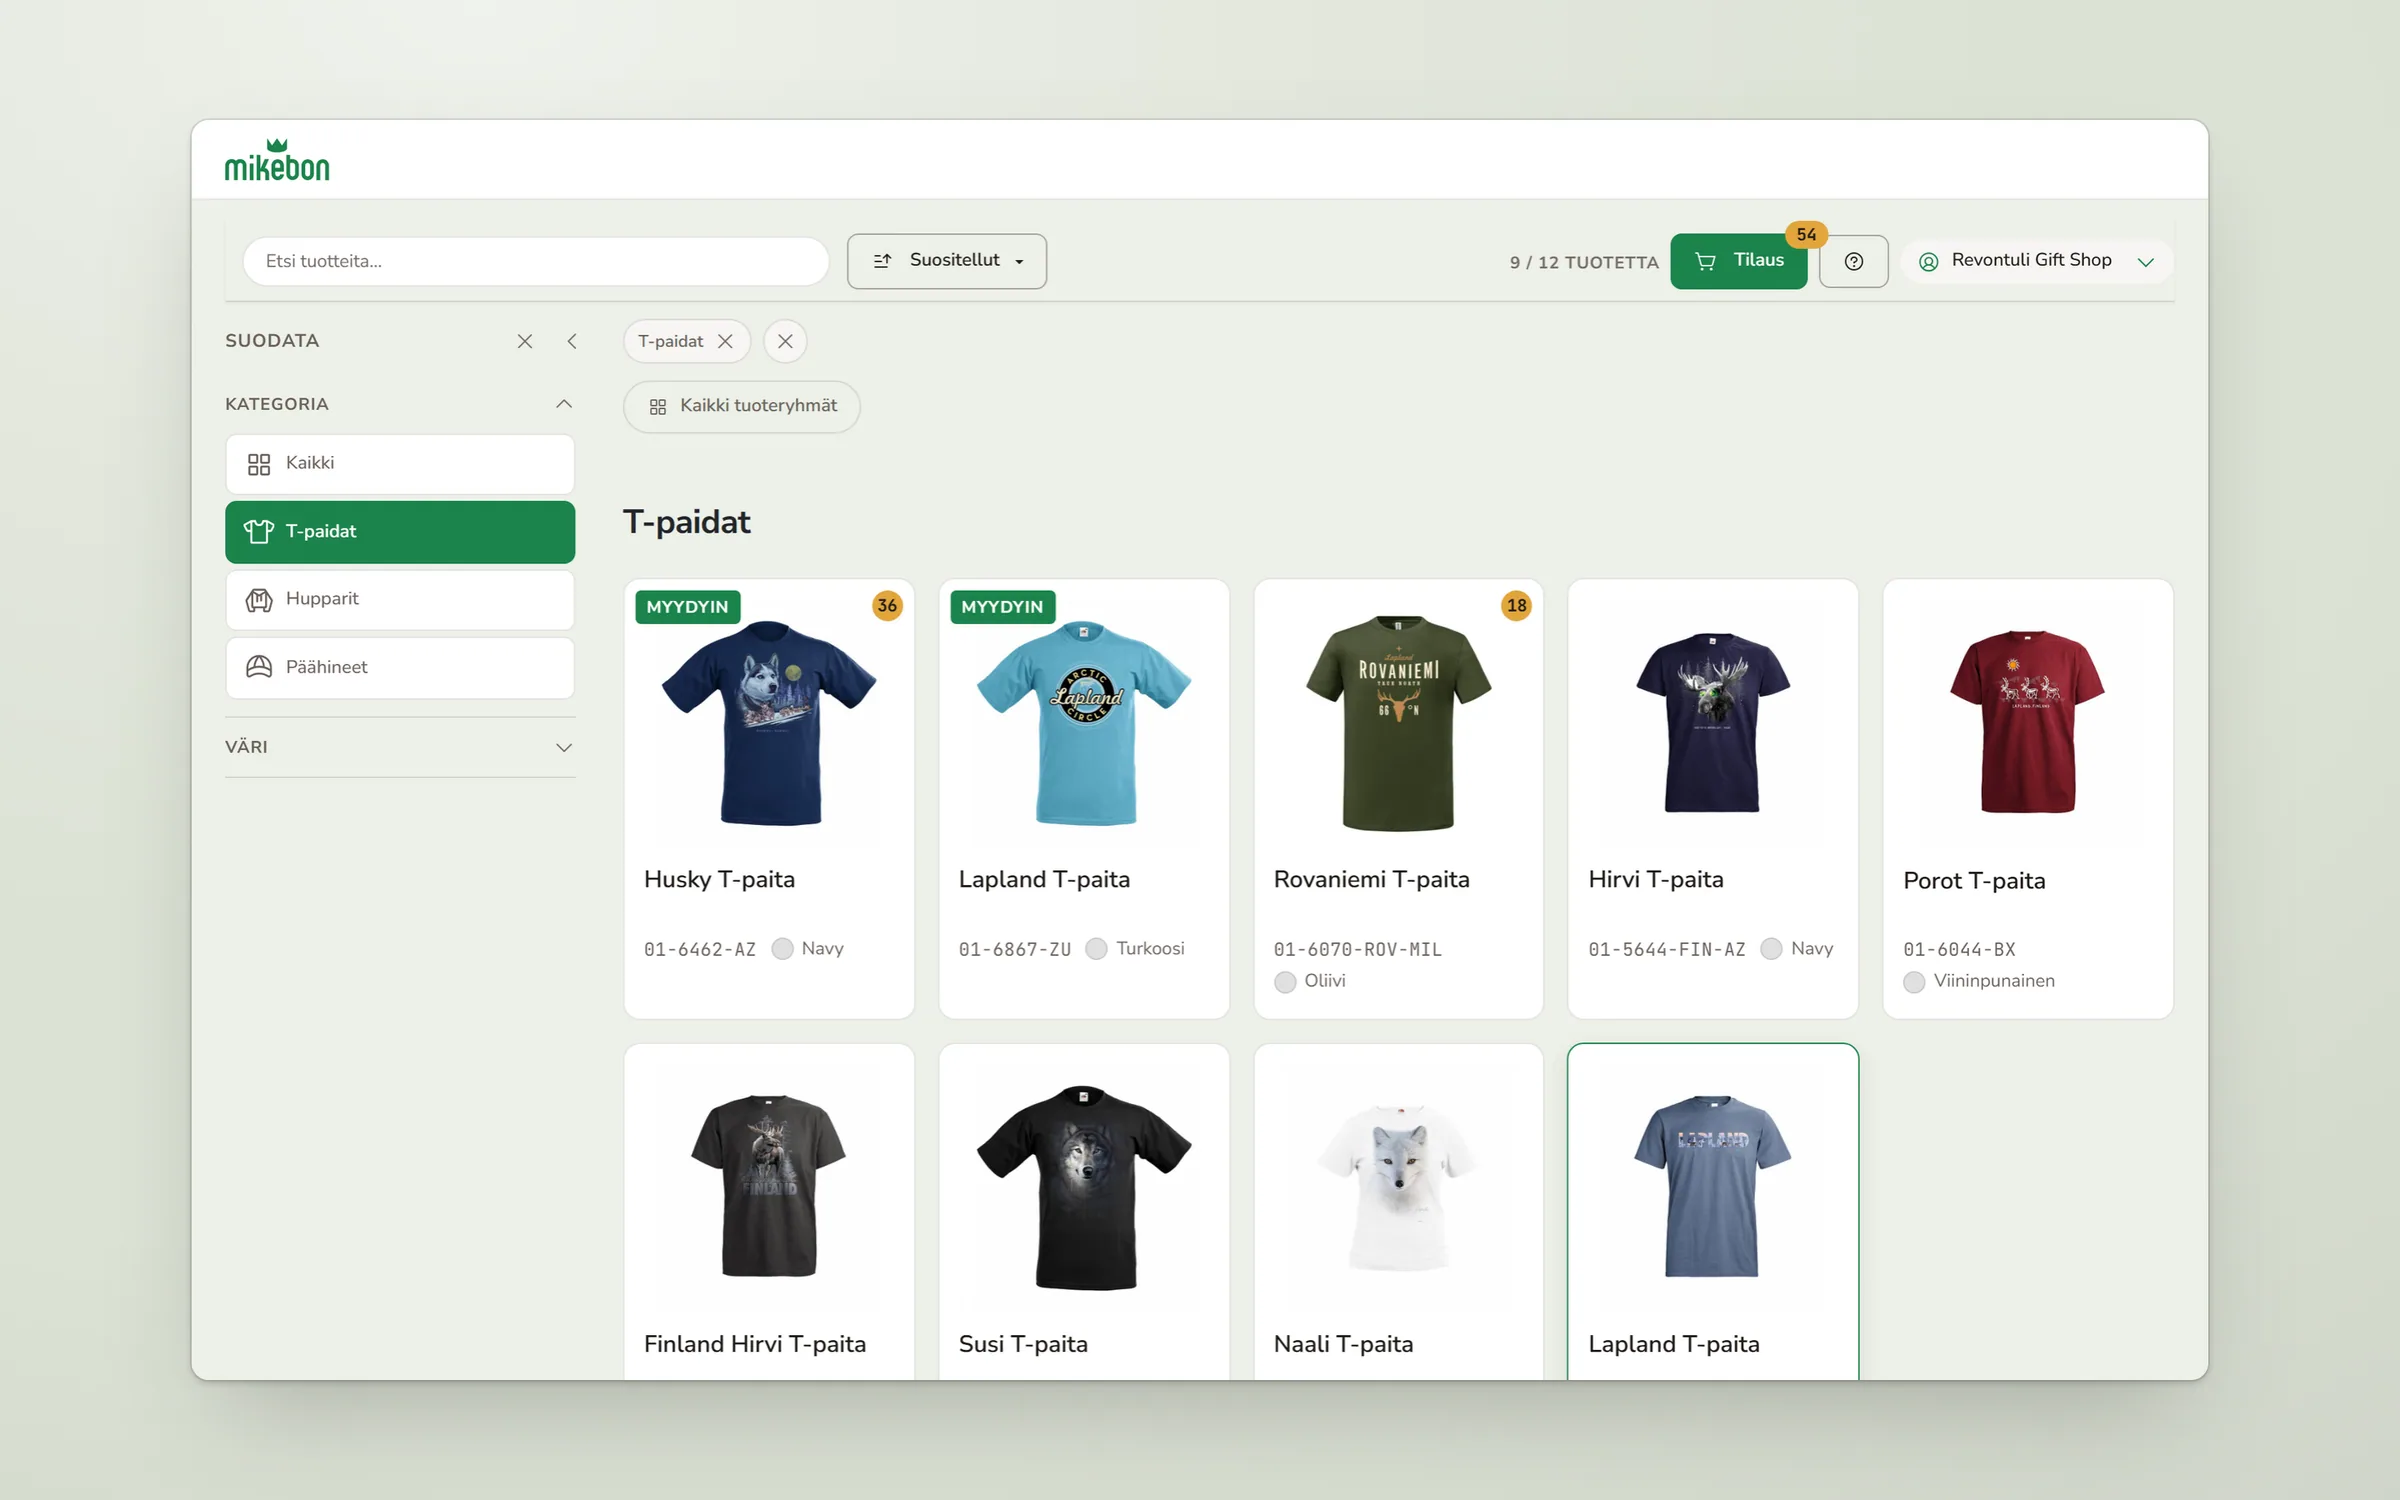Open the blue Lapland T-paita highlighted card
Viewport: 2400px width, 1500px height.
(1712, 1212)
